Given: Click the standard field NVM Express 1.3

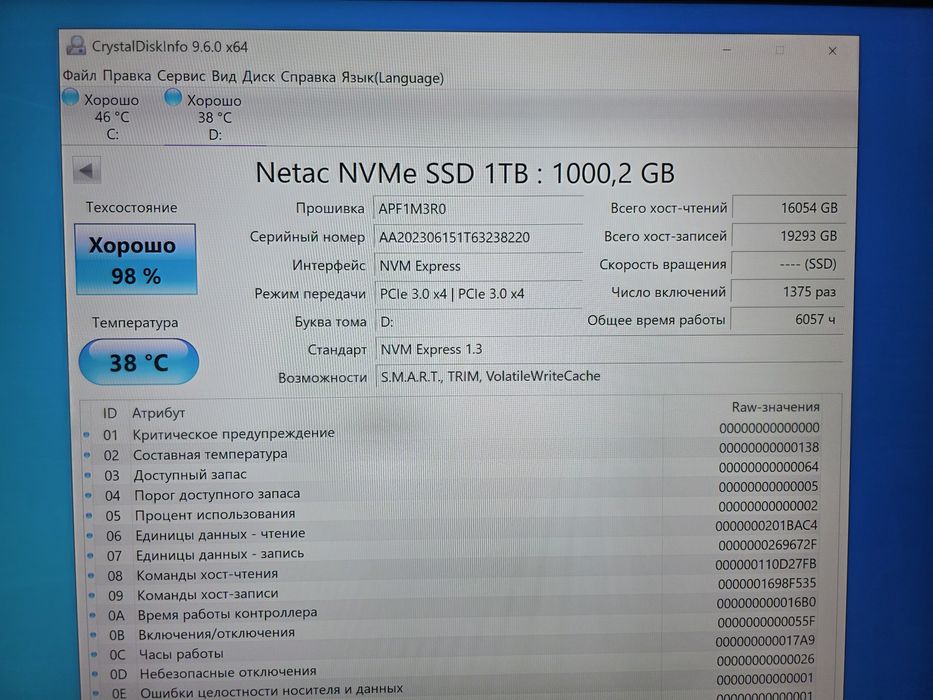Looking at the screenshot, I should tap(610, 349).
